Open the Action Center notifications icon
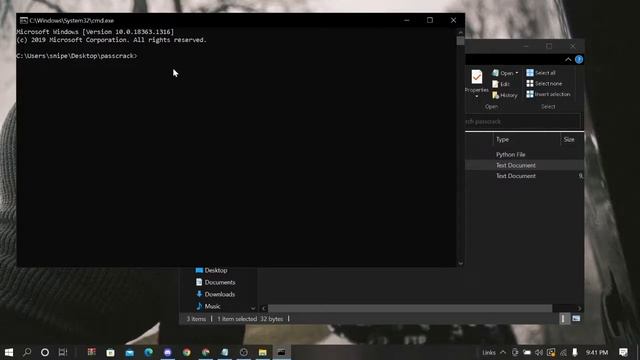Screen dimensions: 640x360 pos(623,352)
